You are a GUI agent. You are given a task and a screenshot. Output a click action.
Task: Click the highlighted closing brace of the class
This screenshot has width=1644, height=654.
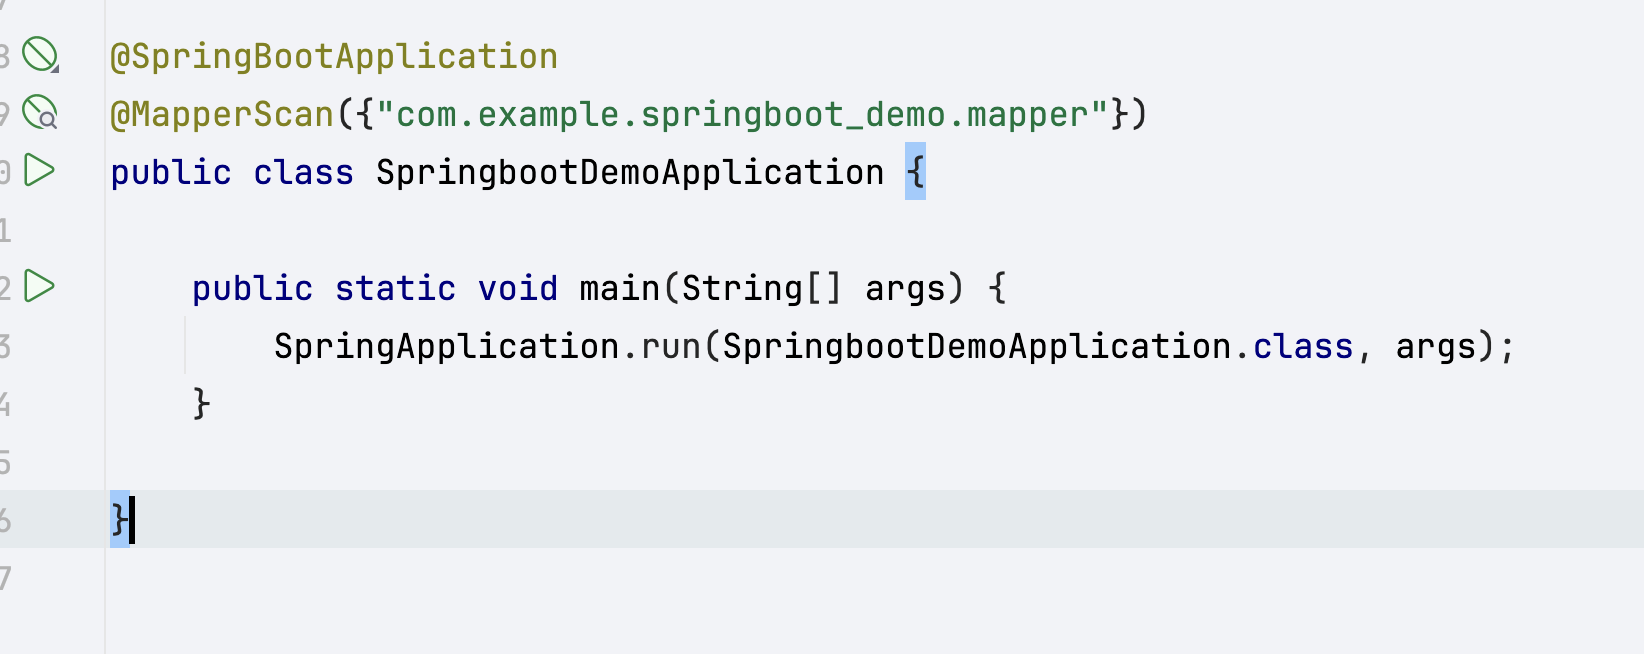click(120, 519)
